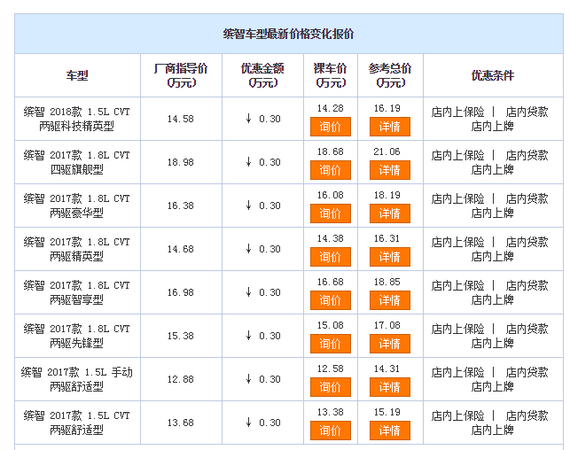The height and width of the screenshot is (450, 570).
Task: Click the table title 缤智车型最新价格变化报价
Action: (x=288, y=34)
